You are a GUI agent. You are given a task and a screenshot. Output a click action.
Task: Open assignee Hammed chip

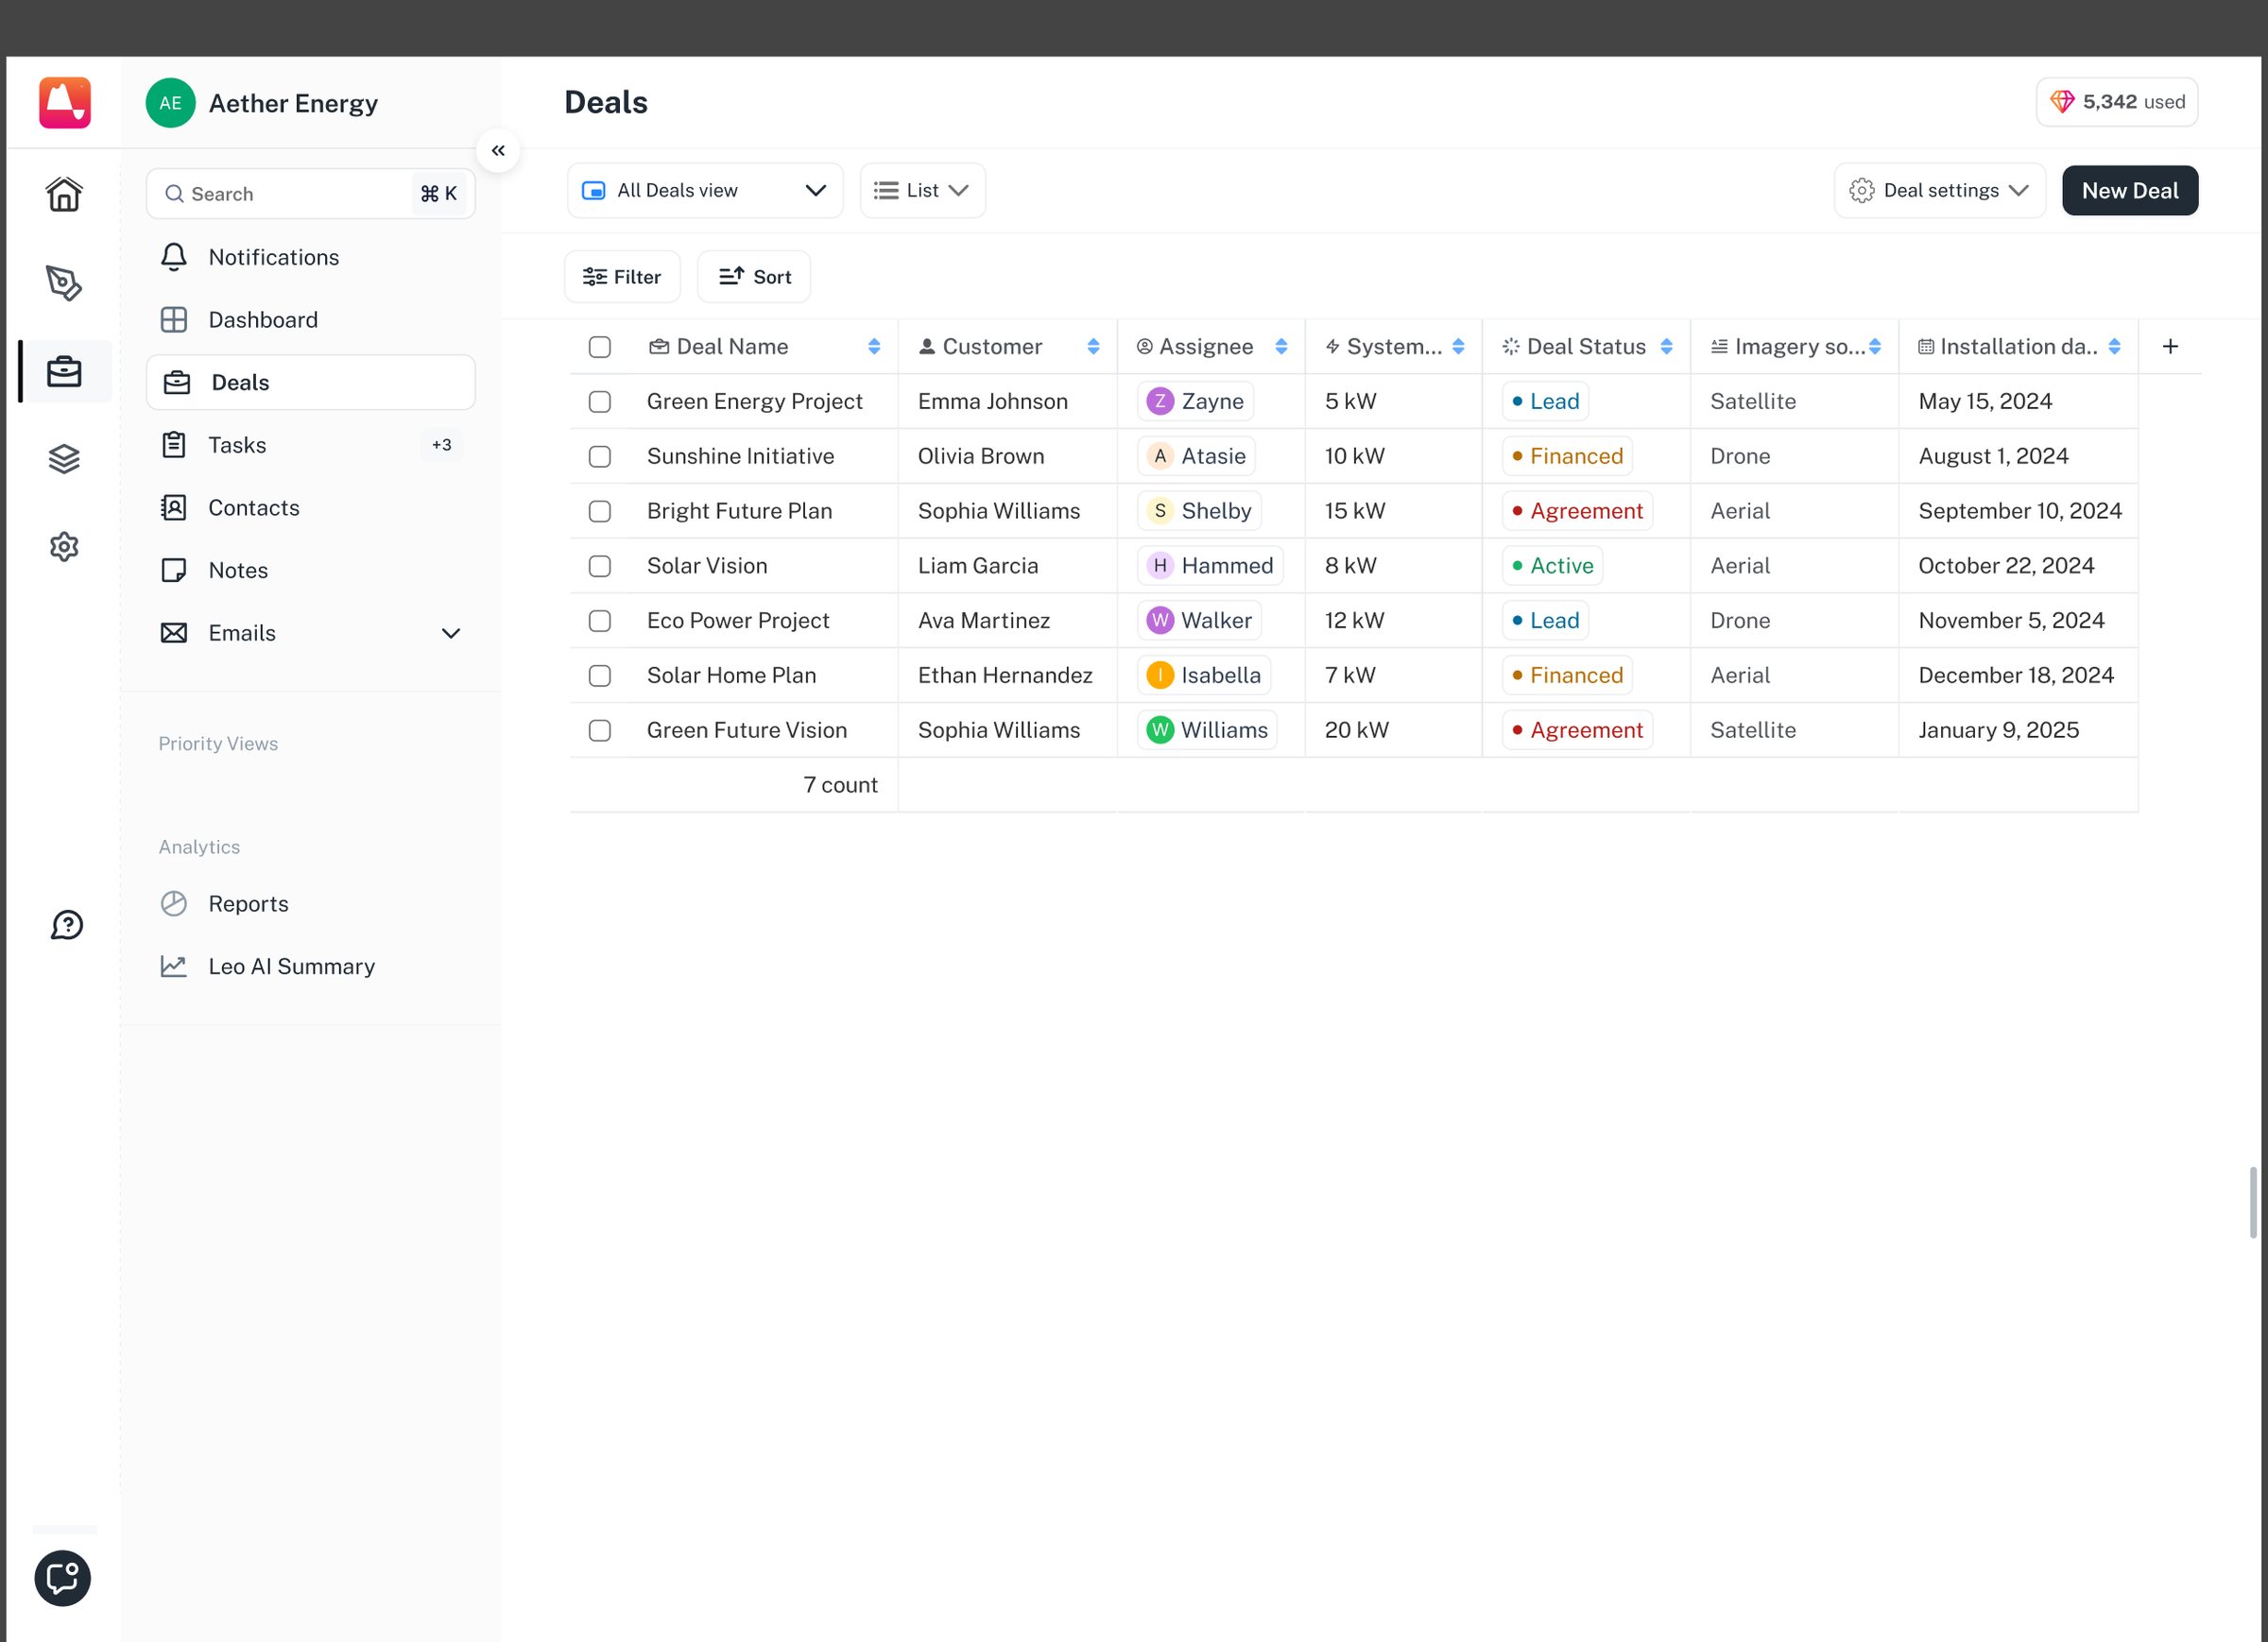click(x=1210, y=566)
